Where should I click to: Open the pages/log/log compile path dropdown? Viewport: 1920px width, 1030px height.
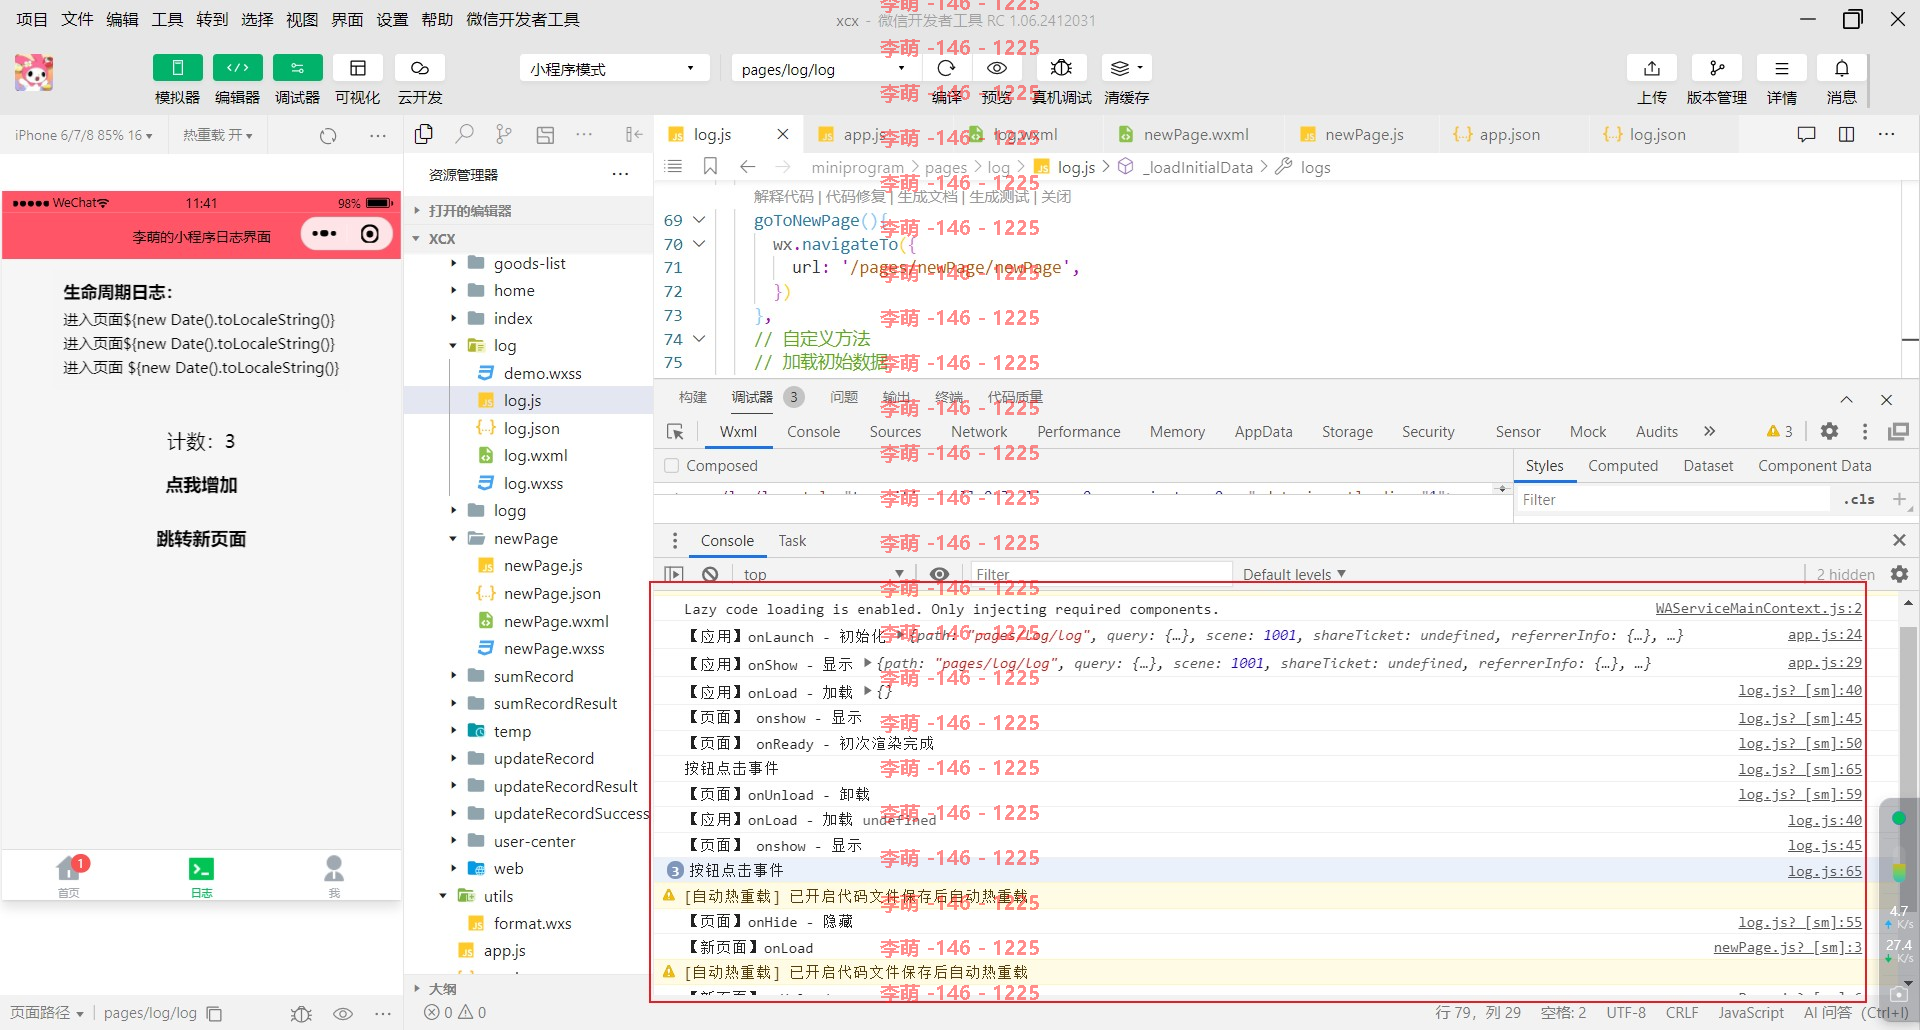click(824, 69)
